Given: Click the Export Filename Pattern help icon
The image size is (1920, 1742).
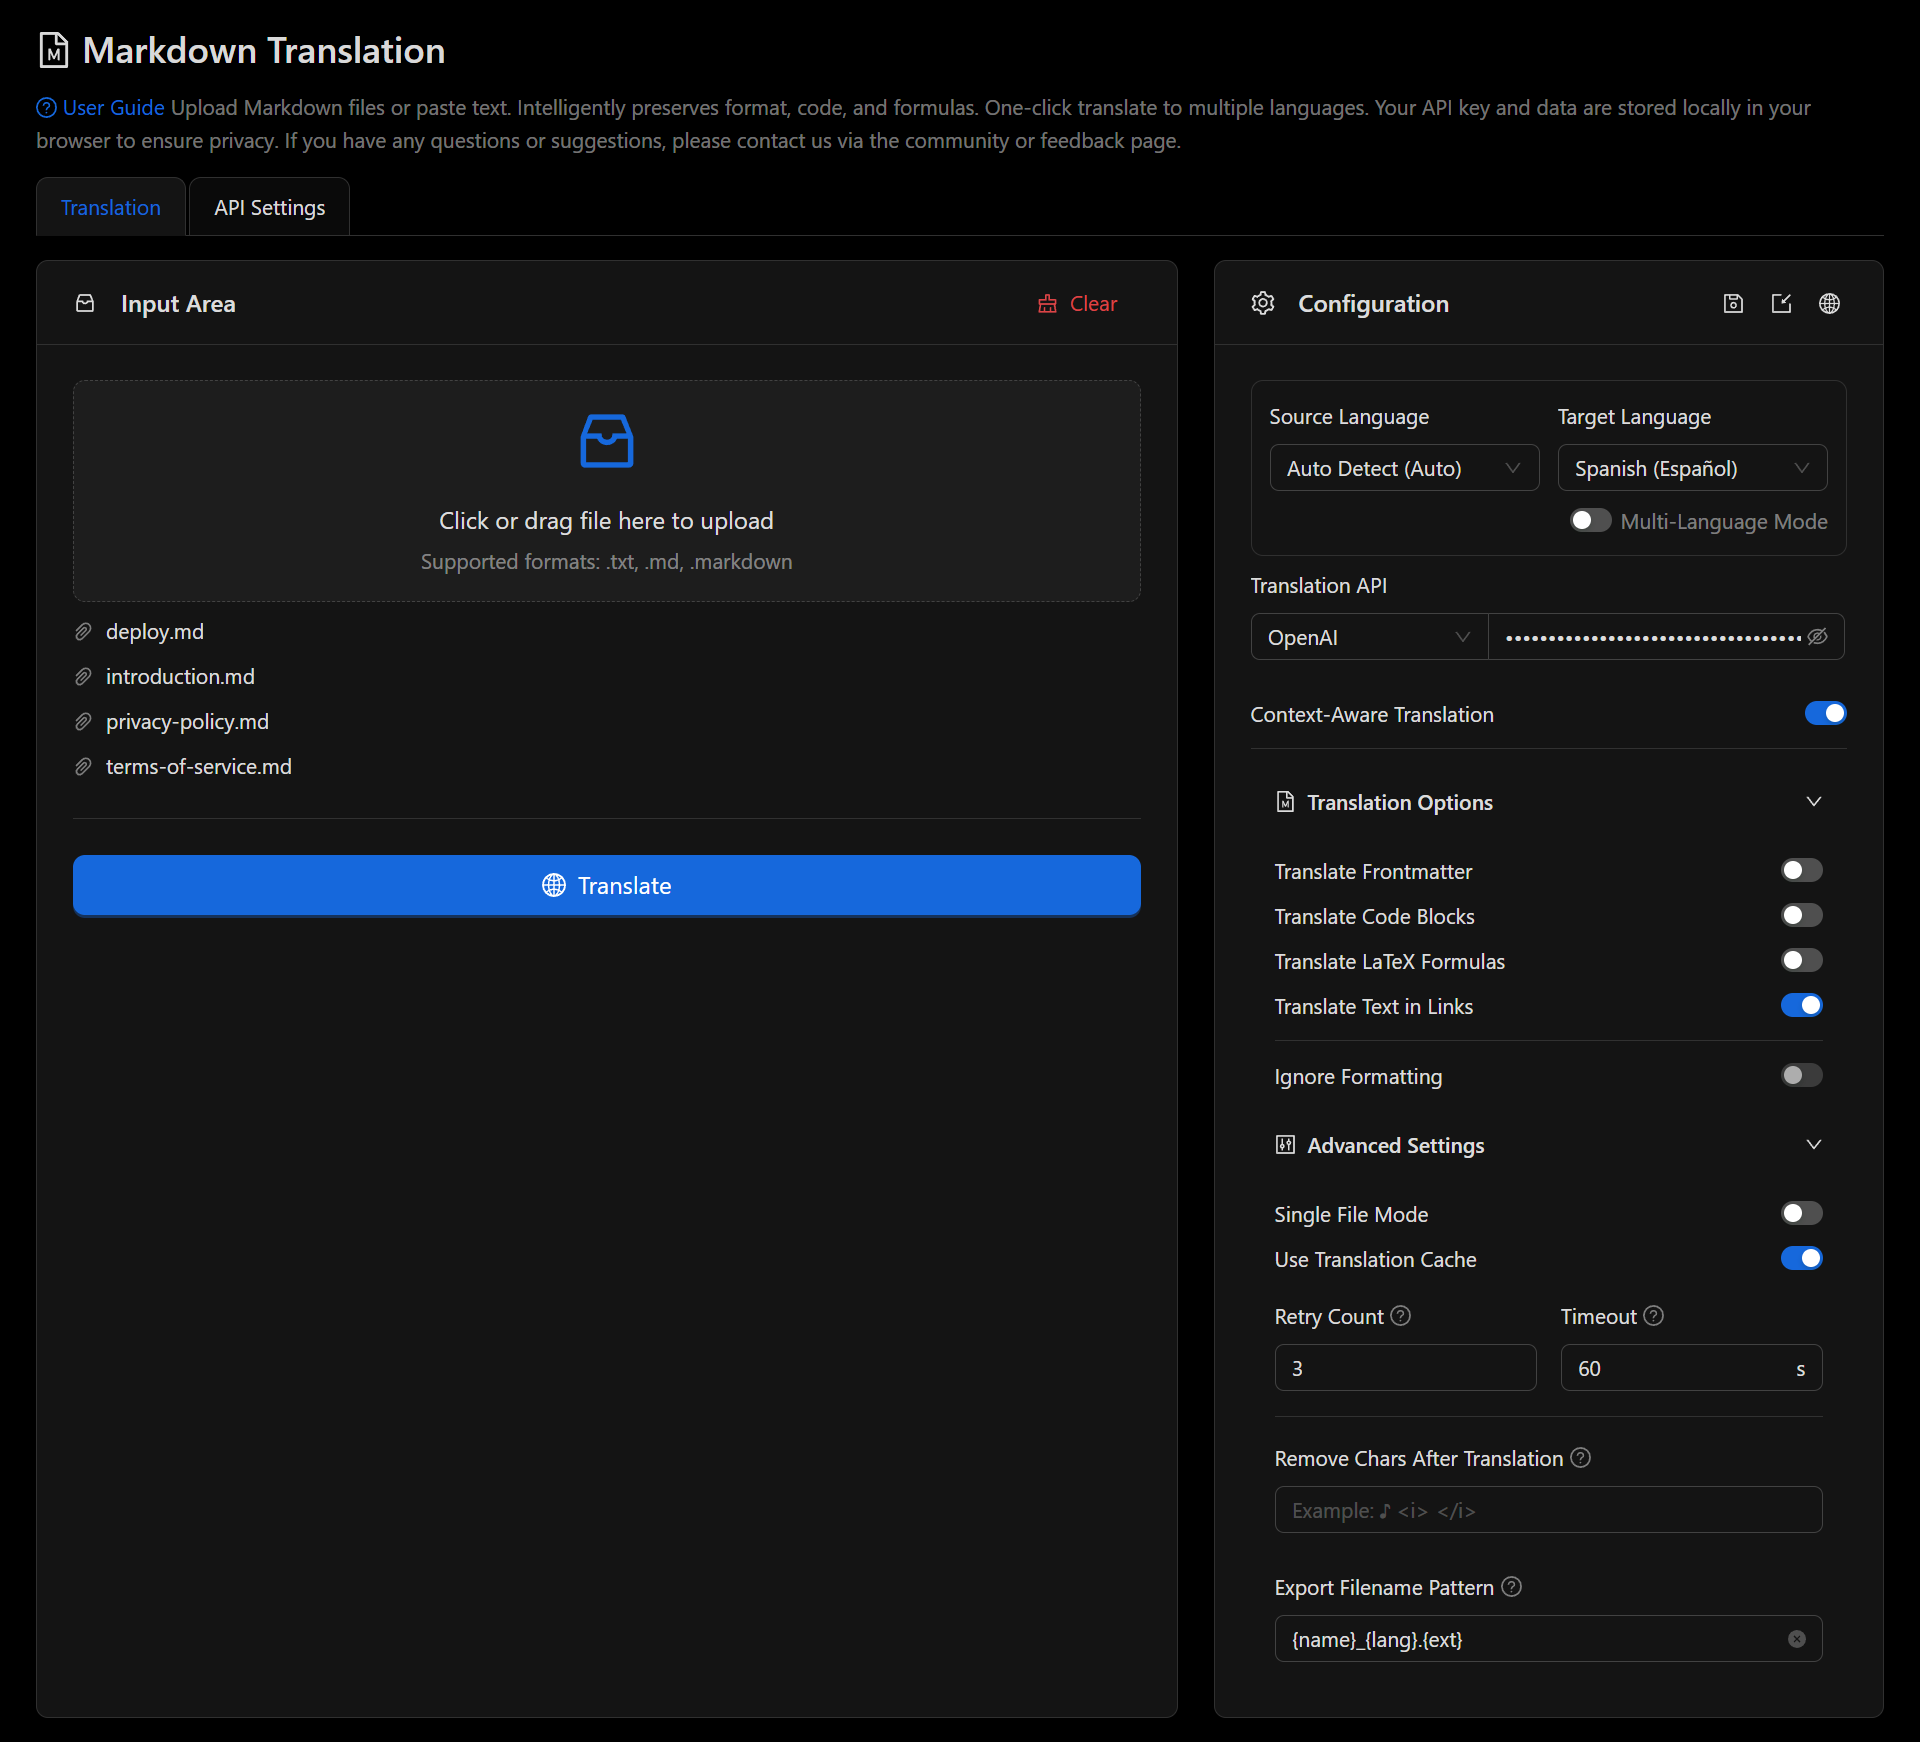Looking at the screenshot, I should (x=1512, y=1587).
